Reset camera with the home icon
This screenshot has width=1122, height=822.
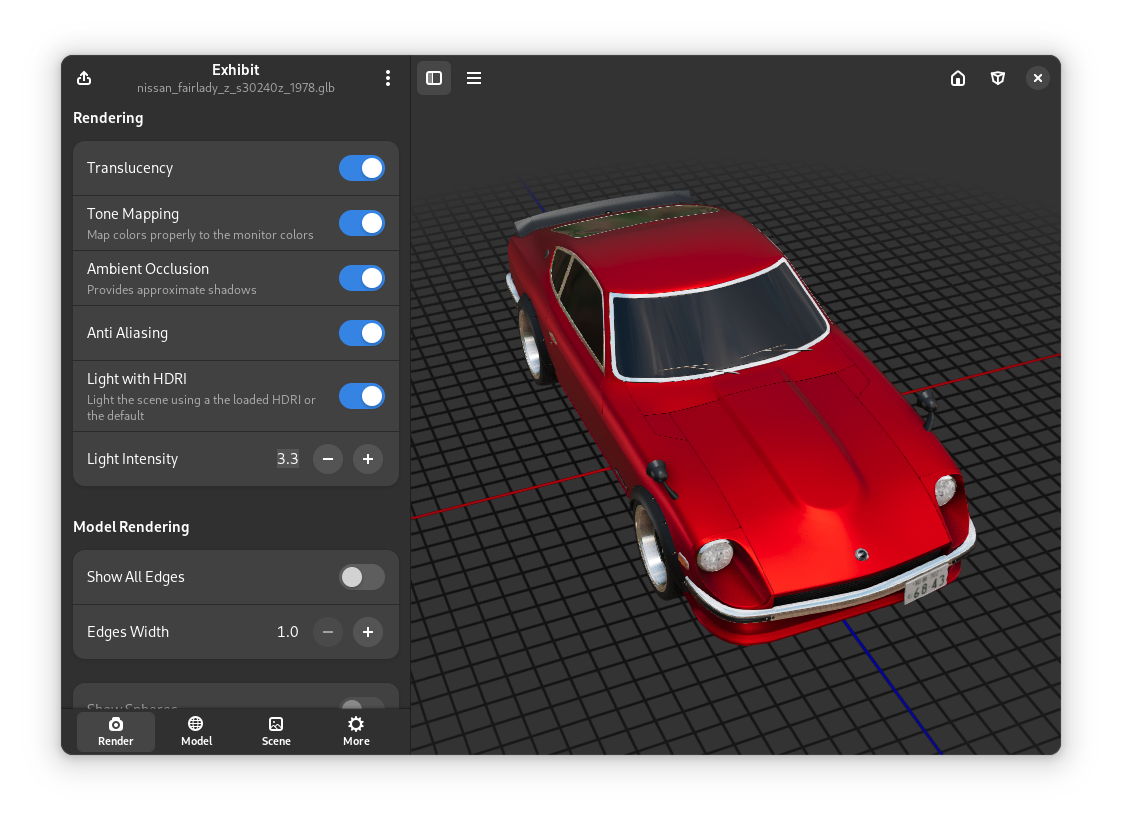pyautogui.click(x=957, y=78)
